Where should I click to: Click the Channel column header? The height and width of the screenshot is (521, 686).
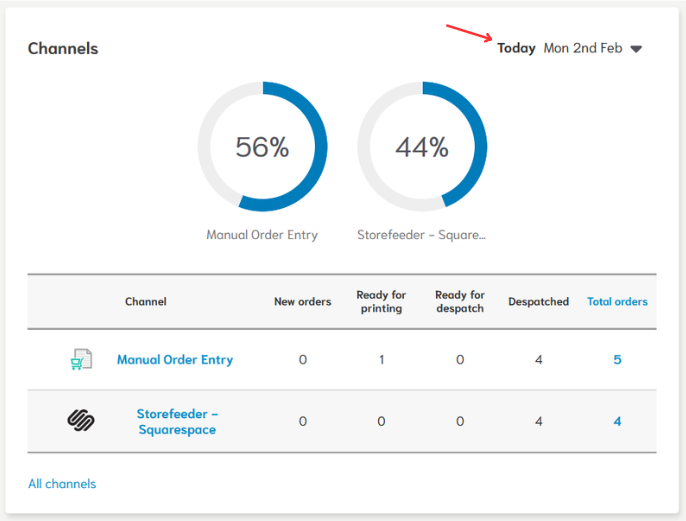pyautogui.click(x=146, y=301)
